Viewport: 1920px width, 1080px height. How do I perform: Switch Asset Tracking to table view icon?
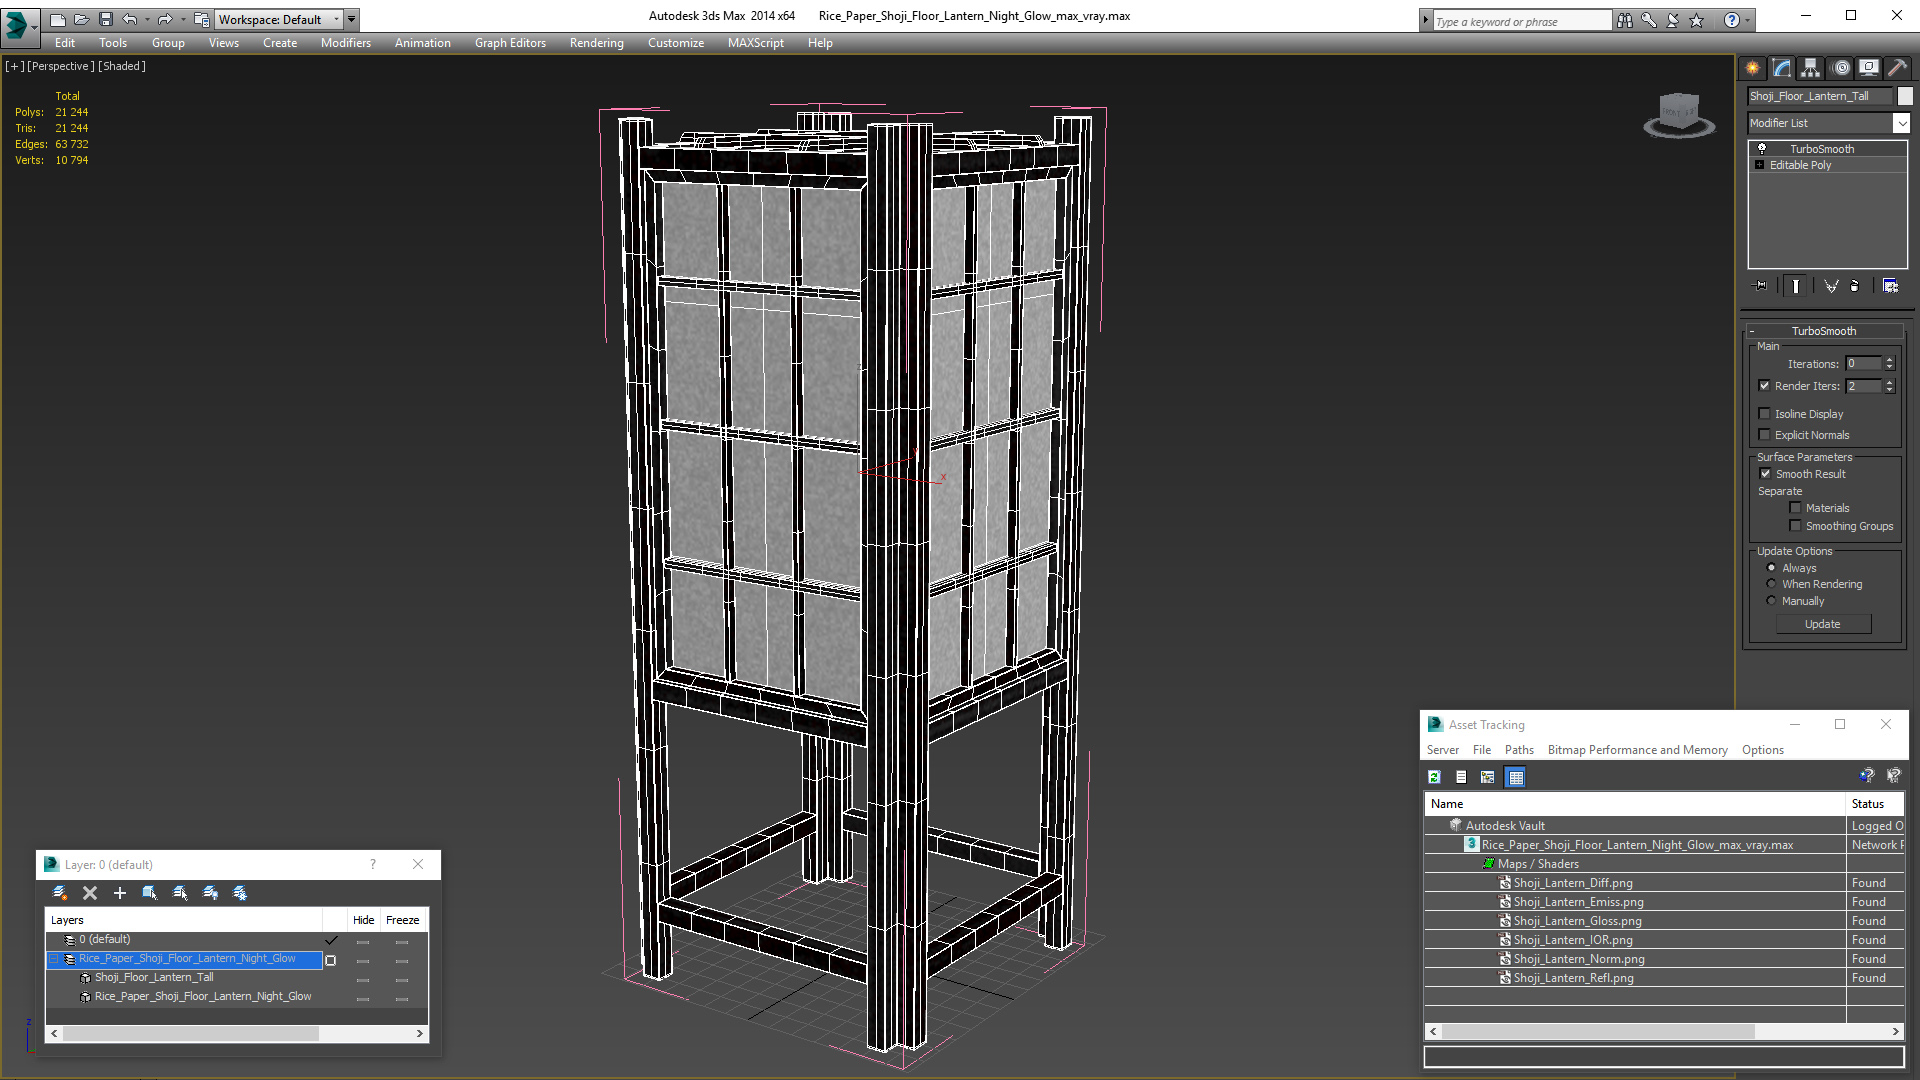[1516, 777]
